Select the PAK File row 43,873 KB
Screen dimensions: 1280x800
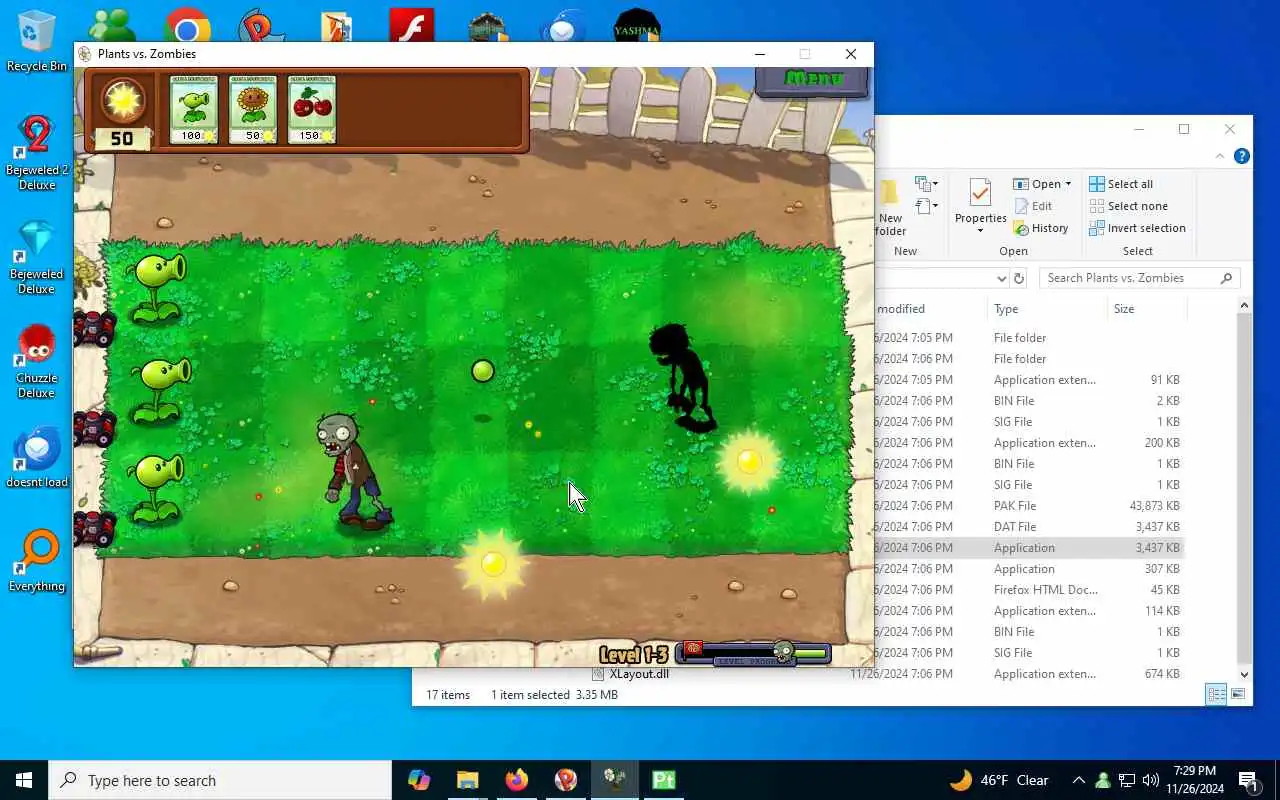coord(1030,506)
